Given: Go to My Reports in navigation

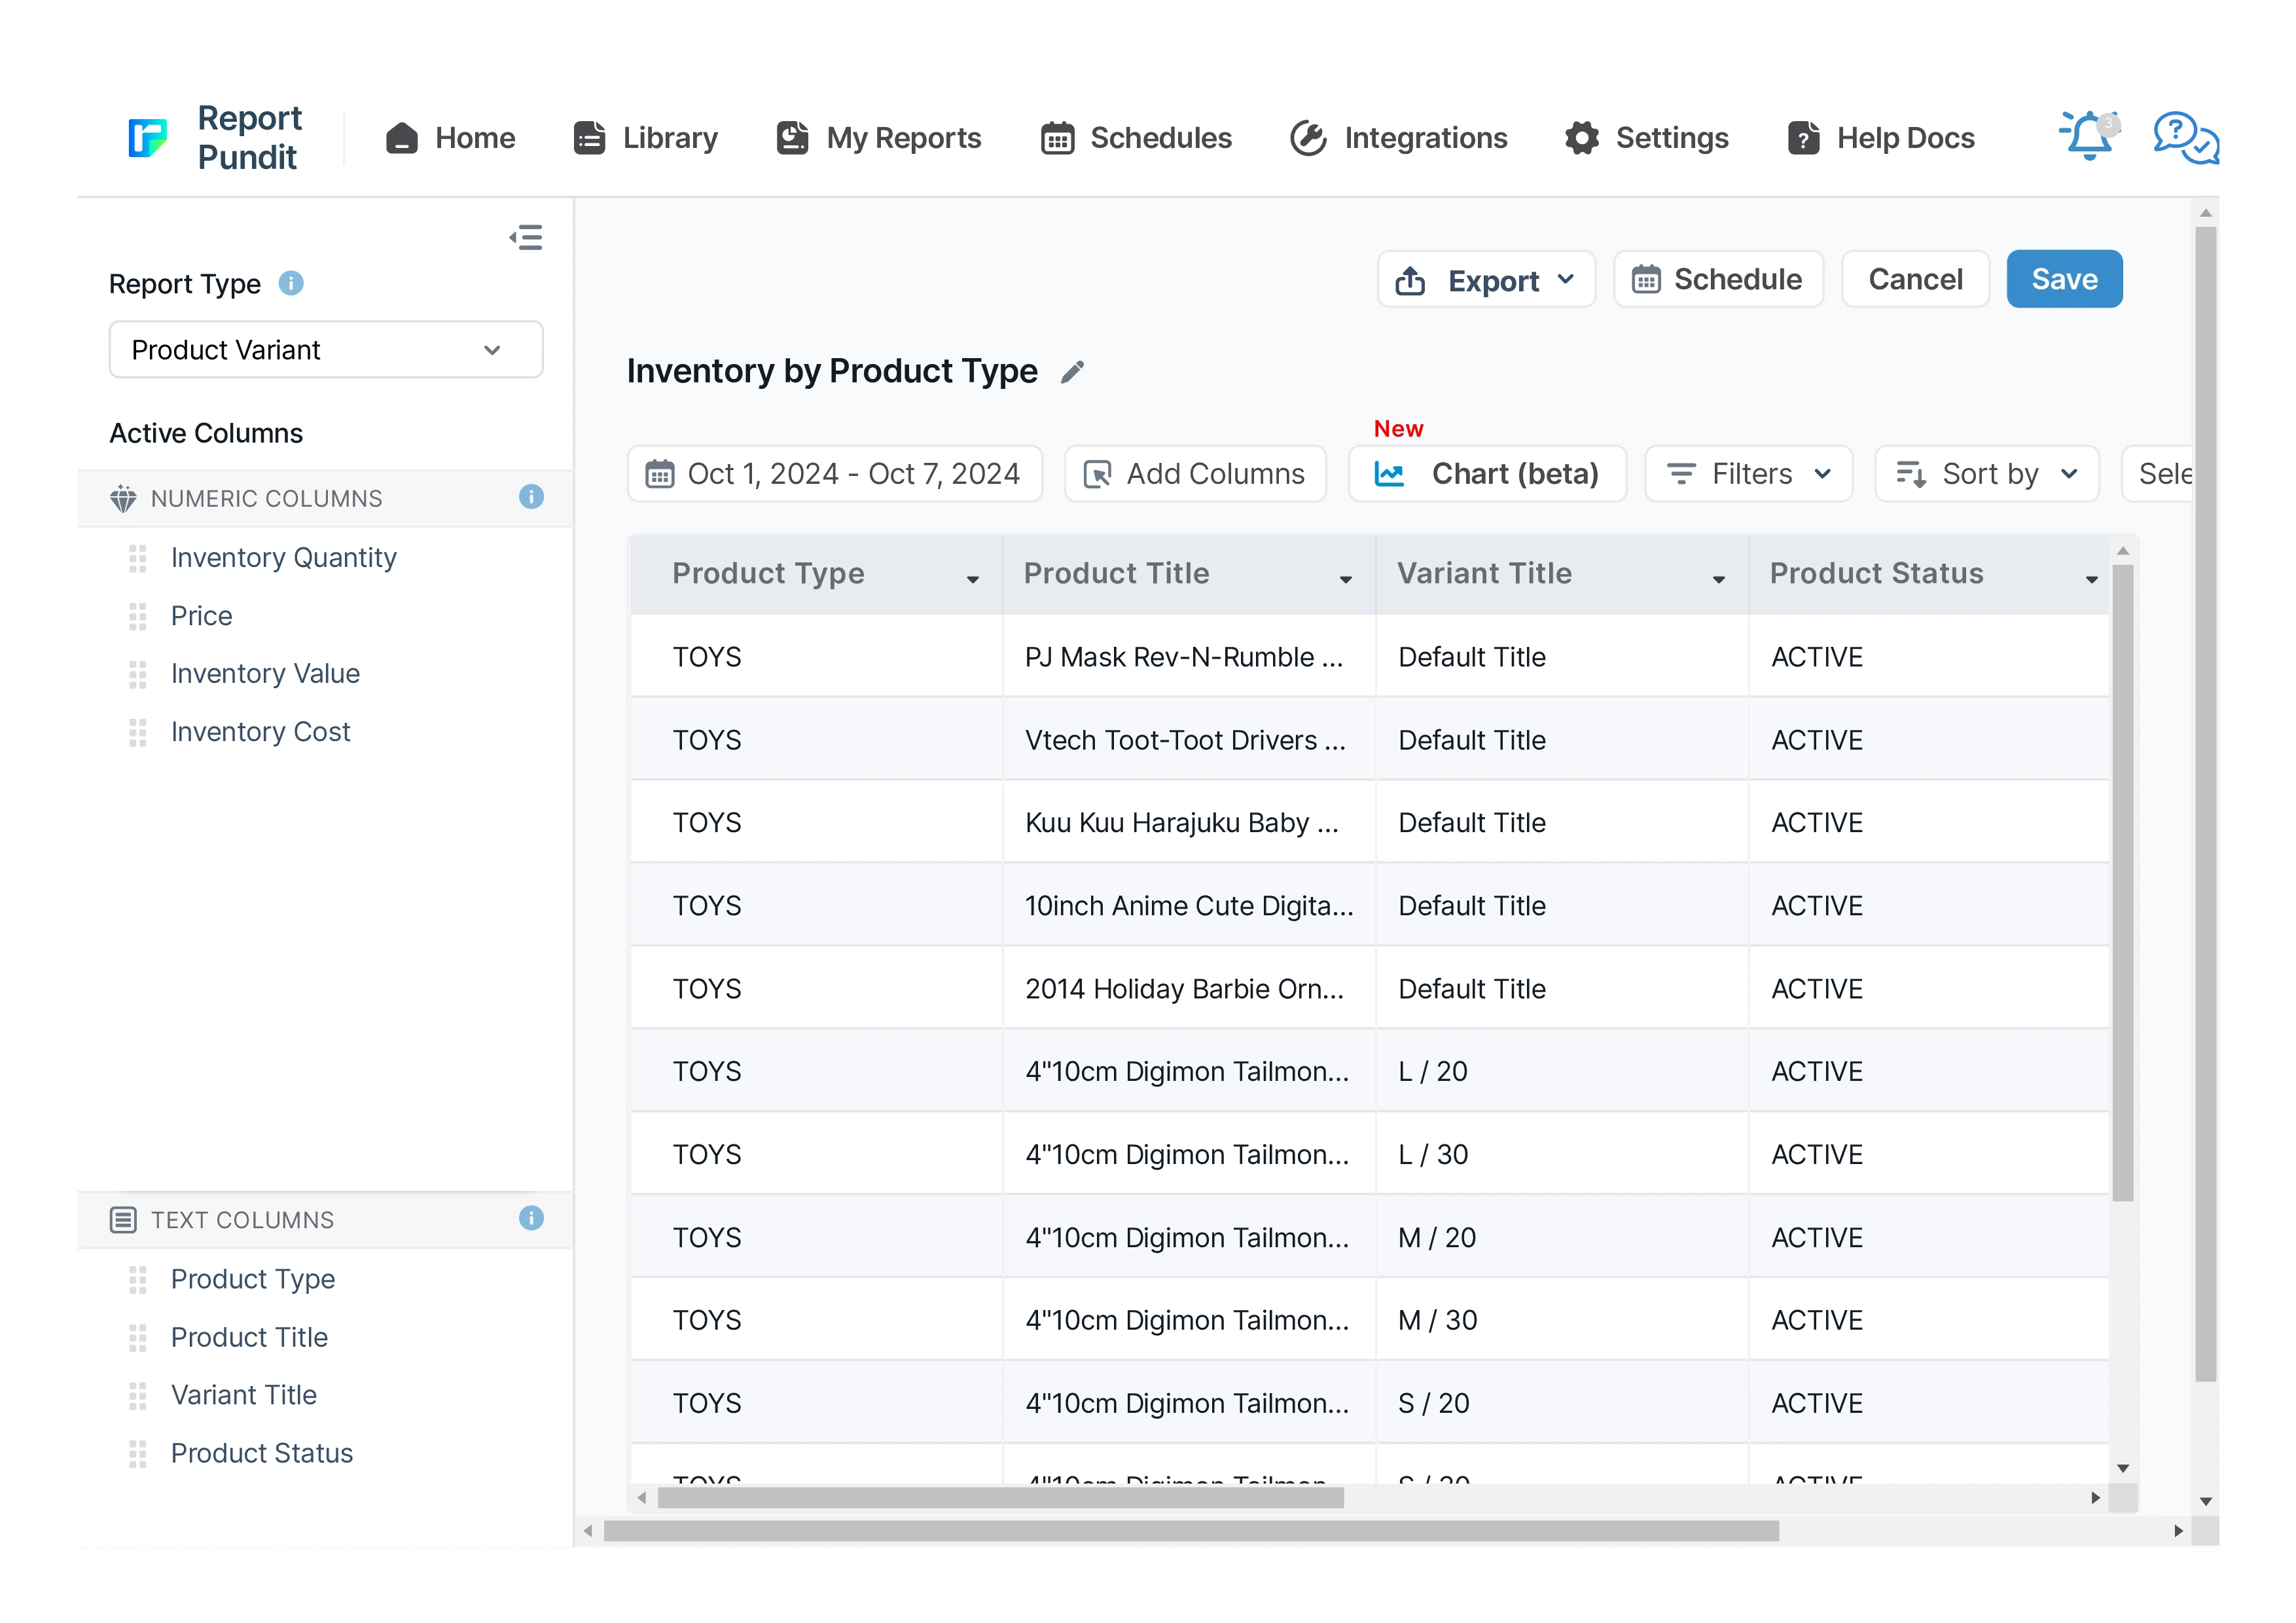Looking at the screenshot, I should [879, 138].
